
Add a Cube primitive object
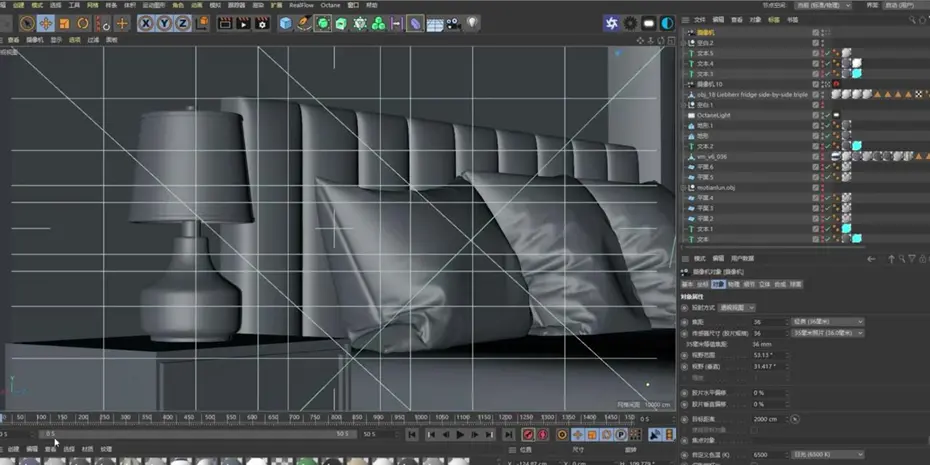coord(286,24)
